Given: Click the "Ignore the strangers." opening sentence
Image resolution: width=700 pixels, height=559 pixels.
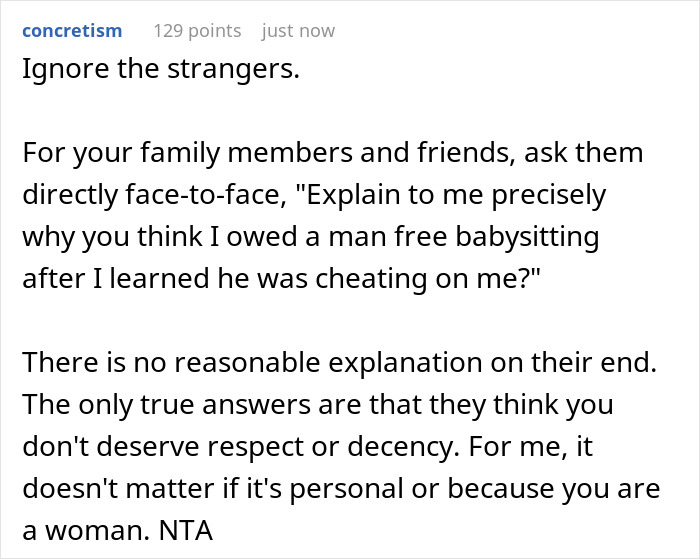Looking at the screenshot, I should point(148,71).
